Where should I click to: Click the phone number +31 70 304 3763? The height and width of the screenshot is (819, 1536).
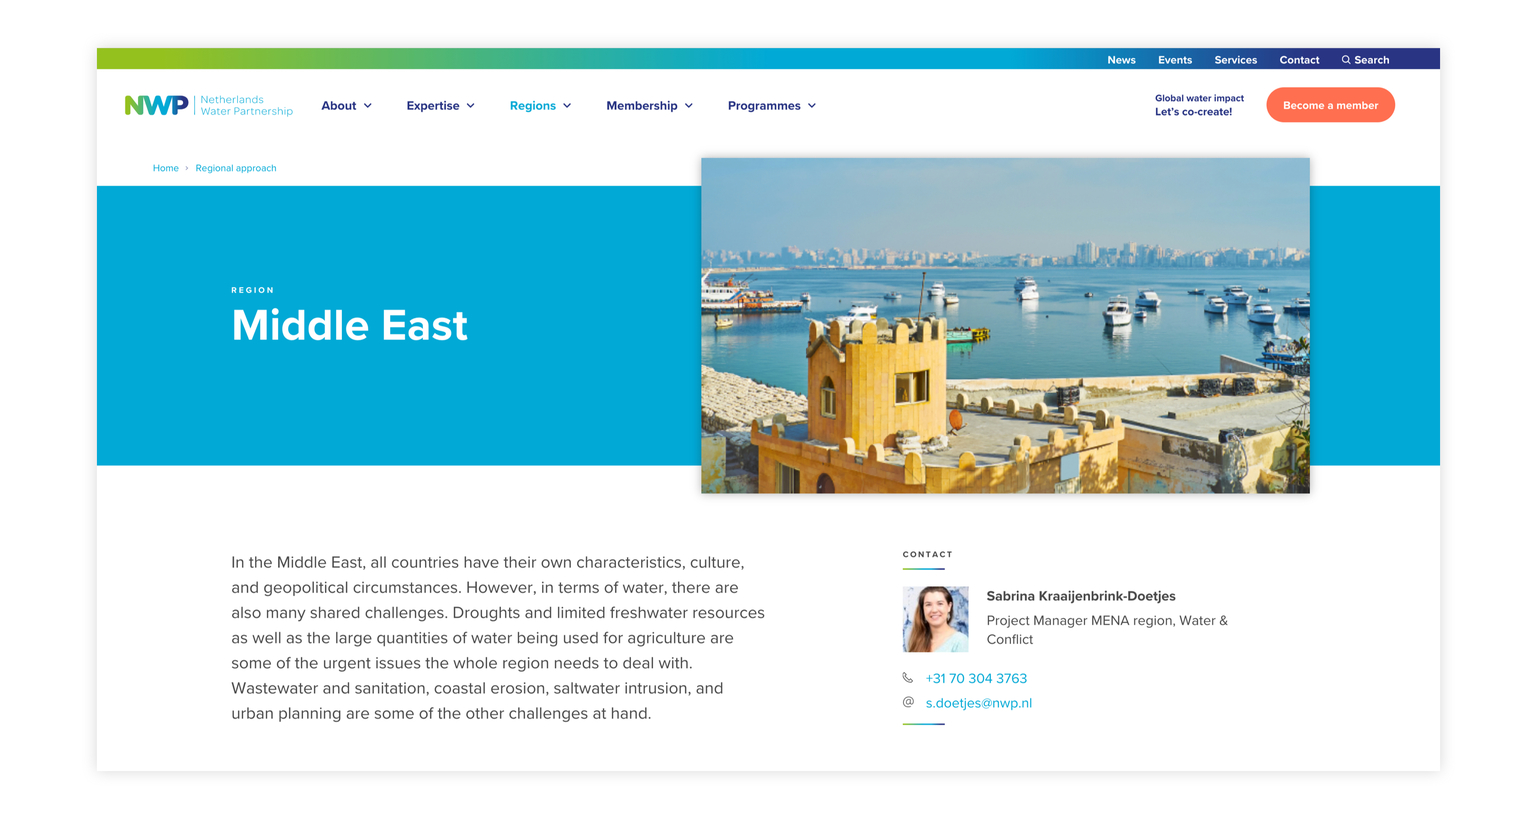click(x=976, y=678)
